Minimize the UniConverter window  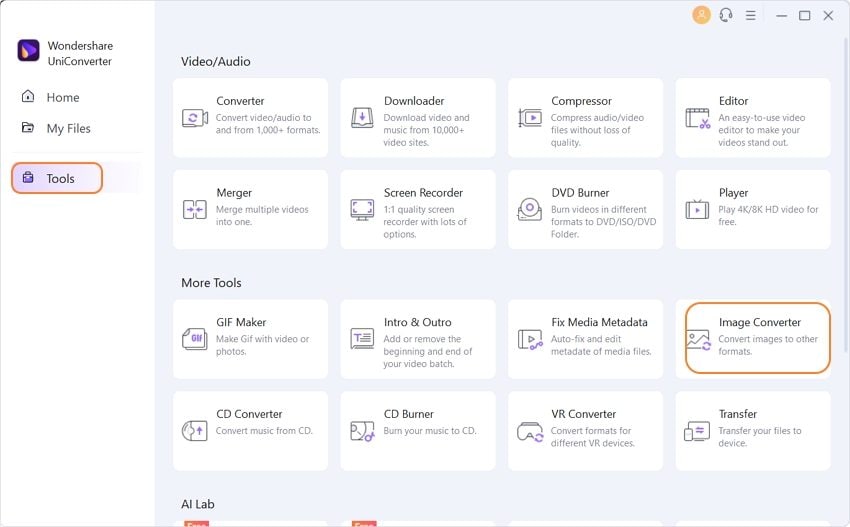tap(781, 16)
